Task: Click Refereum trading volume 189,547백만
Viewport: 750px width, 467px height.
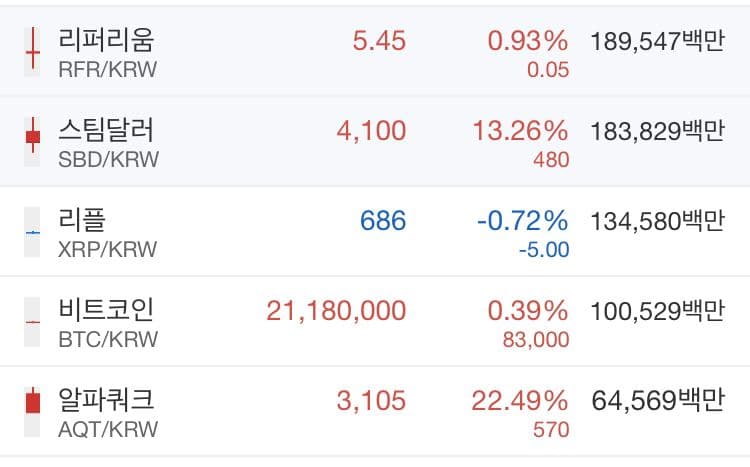Action: 657,42
